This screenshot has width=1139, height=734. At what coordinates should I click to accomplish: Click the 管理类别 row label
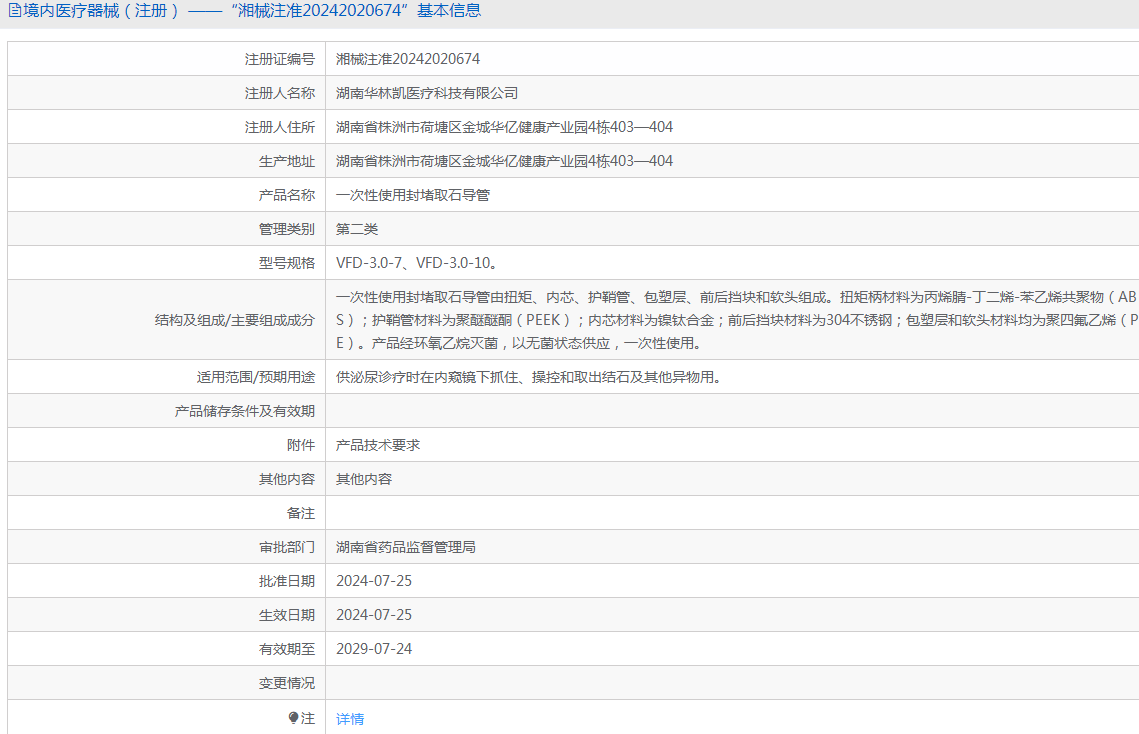287,230
